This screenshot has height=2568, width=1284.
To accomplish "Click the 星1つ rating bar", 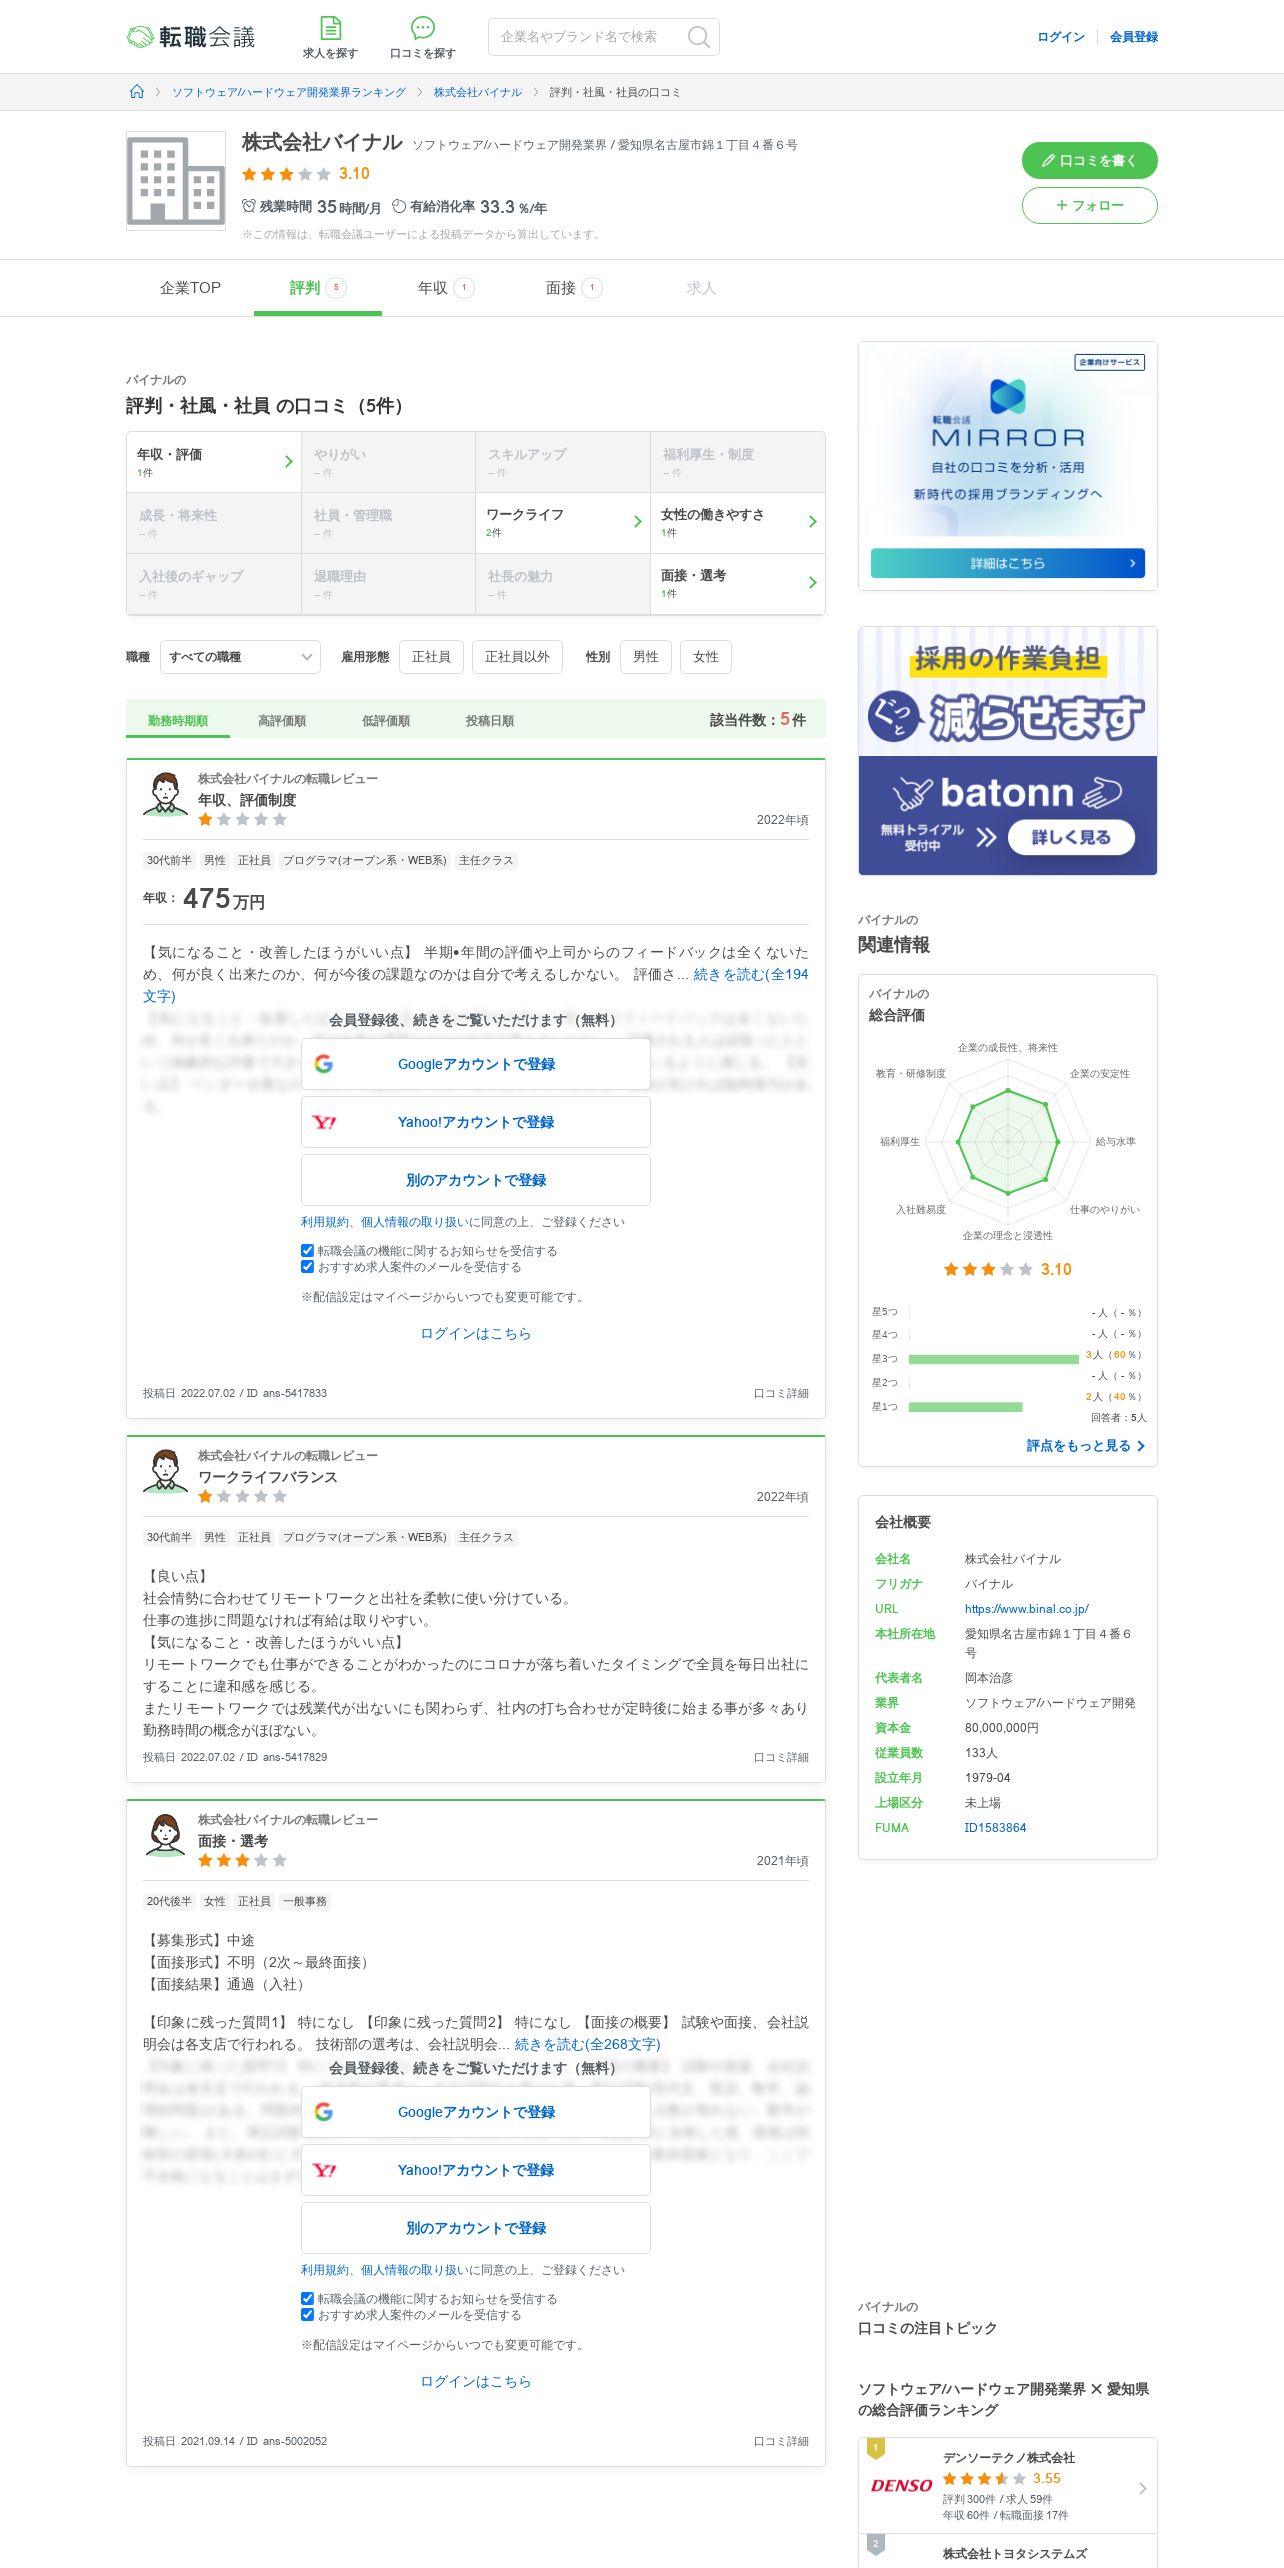I will [966, 1407].
